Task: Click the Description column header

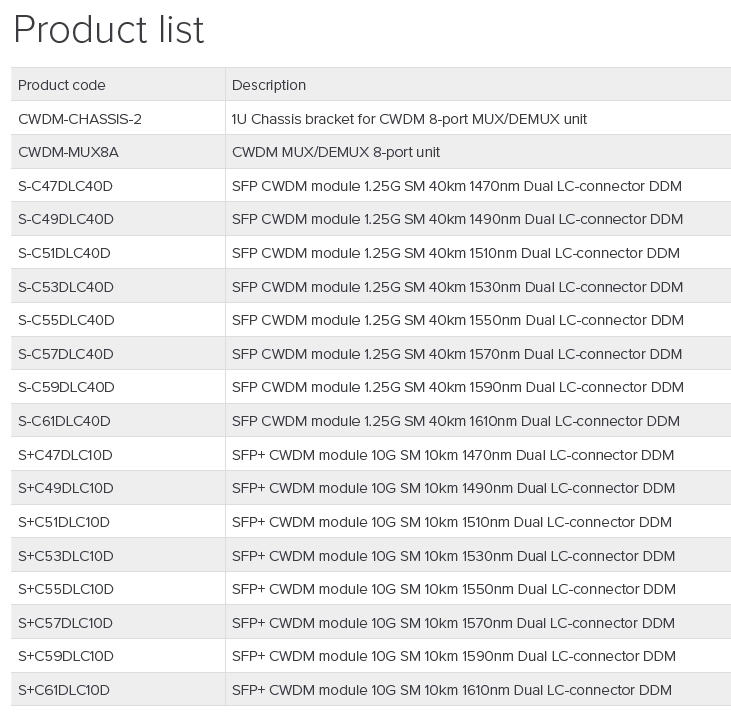Action: click(269, 85)
